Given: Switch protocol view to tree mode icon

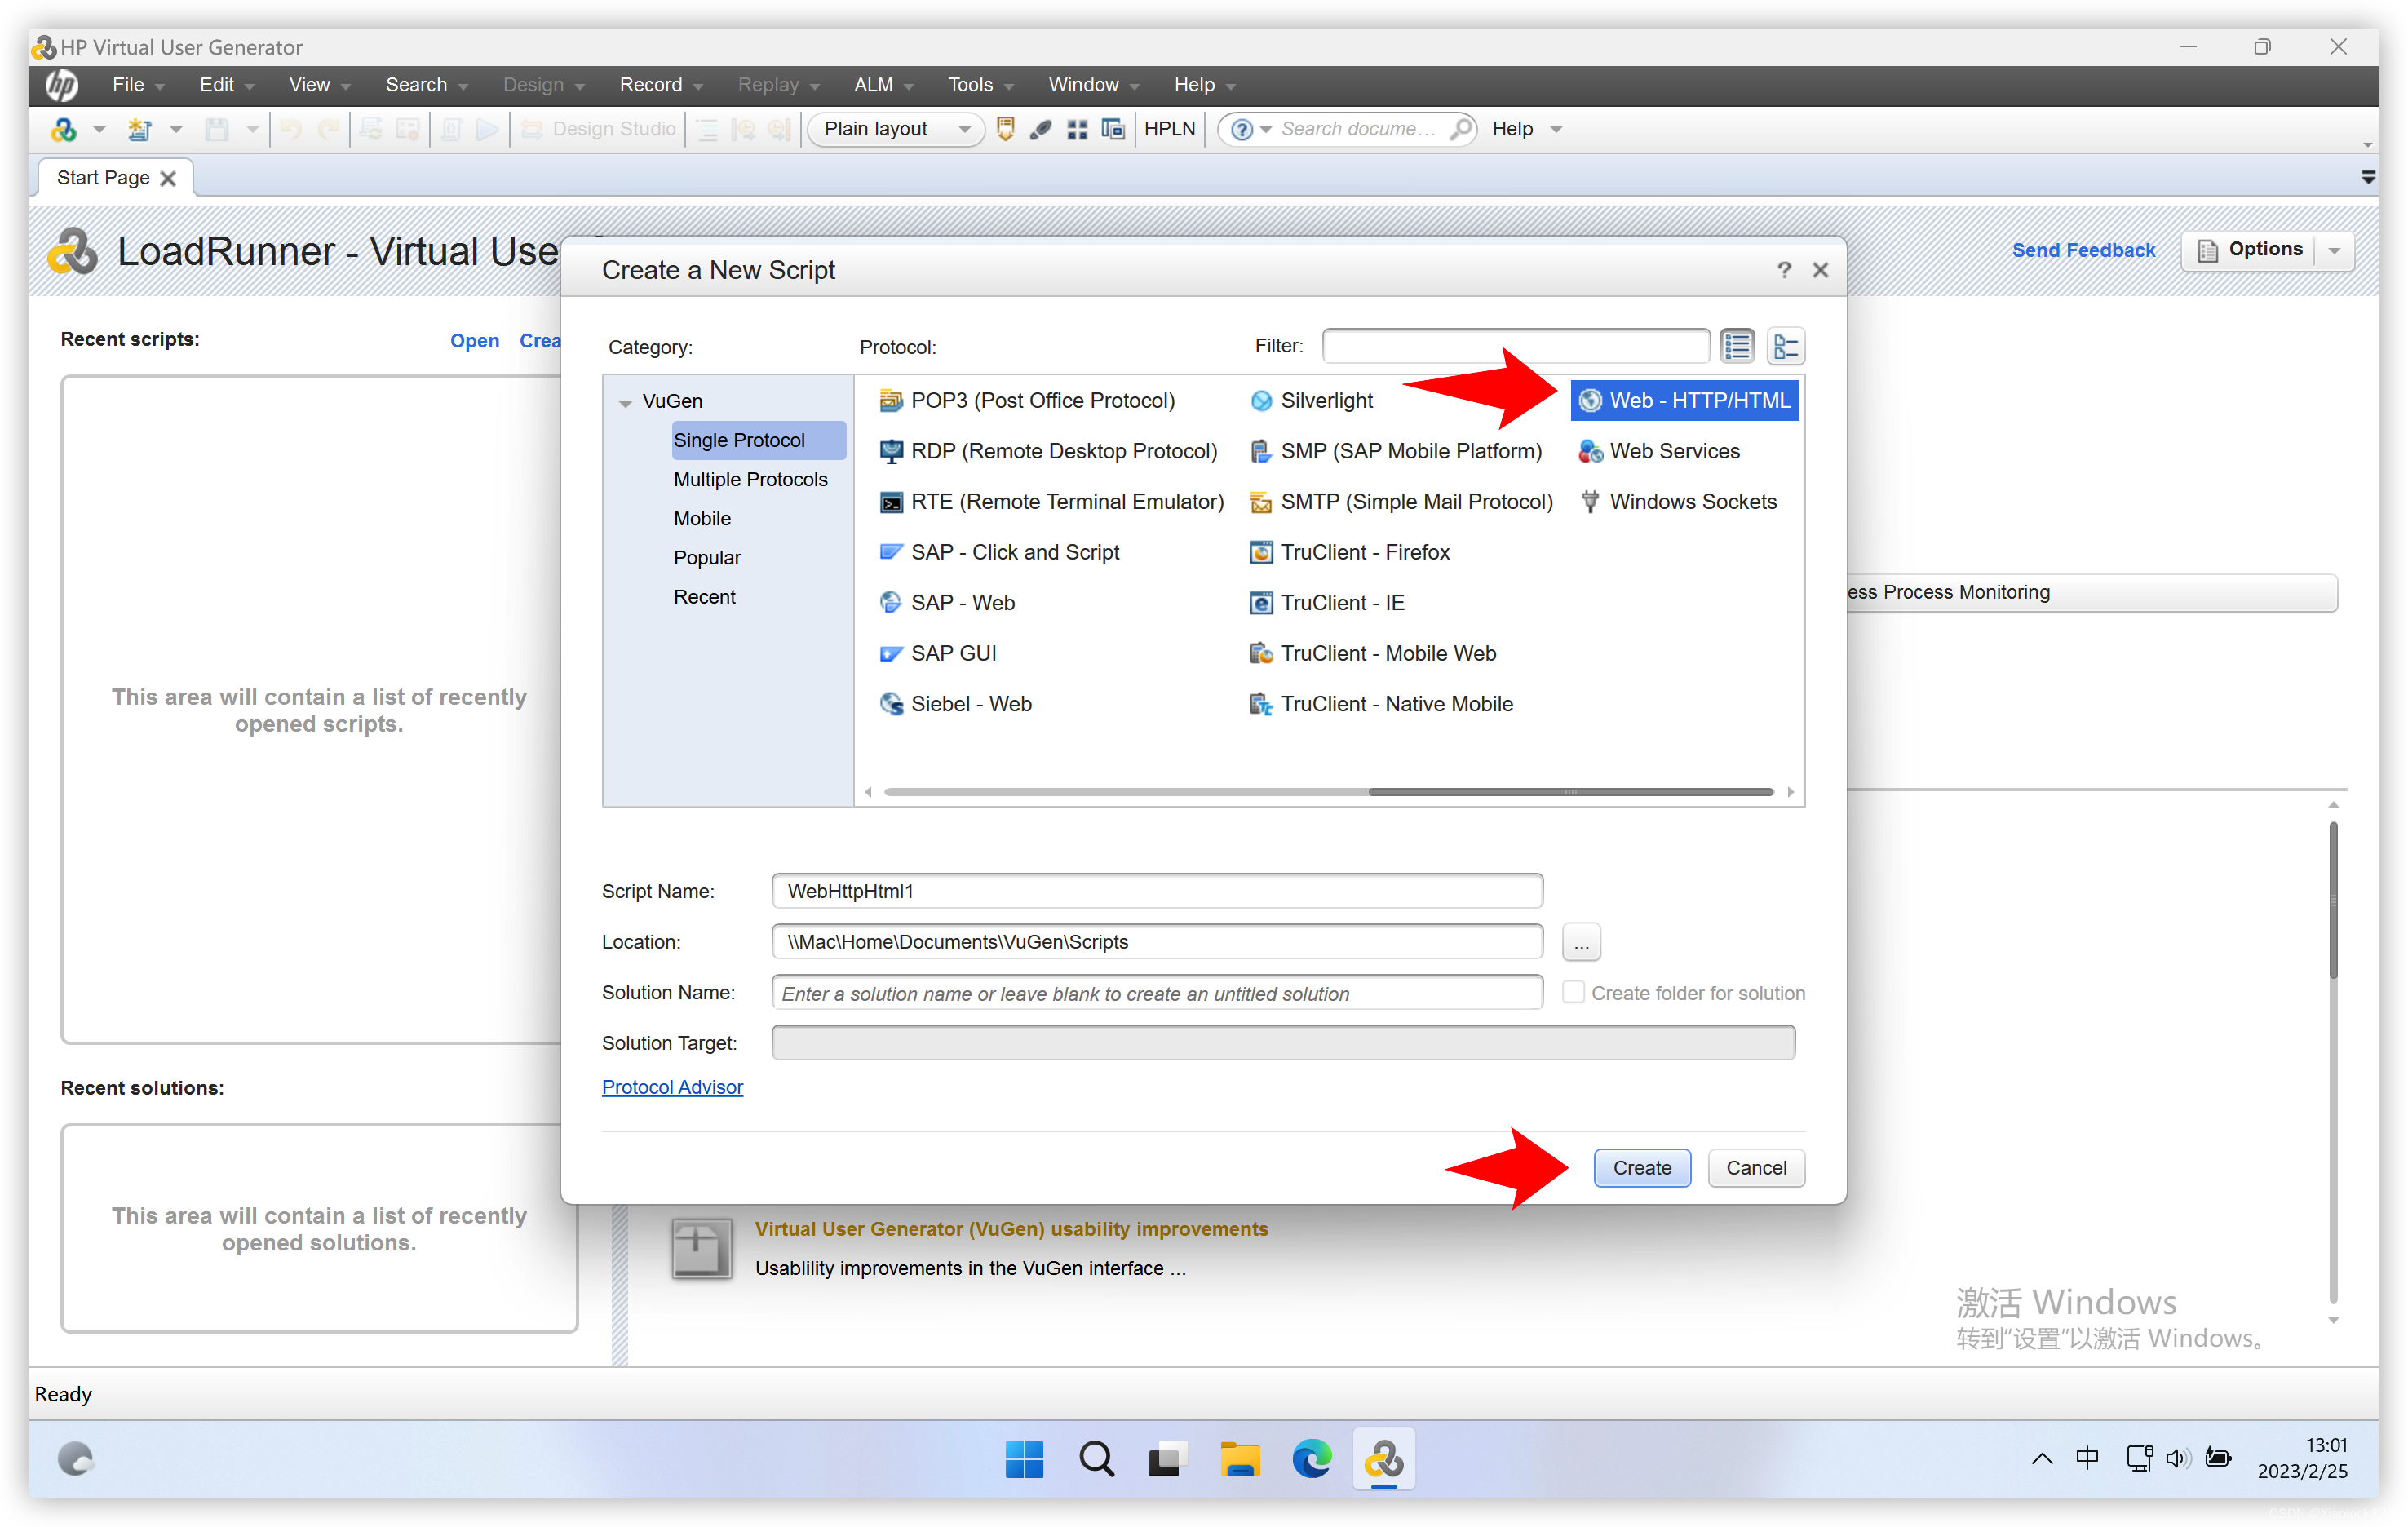Looking at the screenshot, I should 1785,346.
